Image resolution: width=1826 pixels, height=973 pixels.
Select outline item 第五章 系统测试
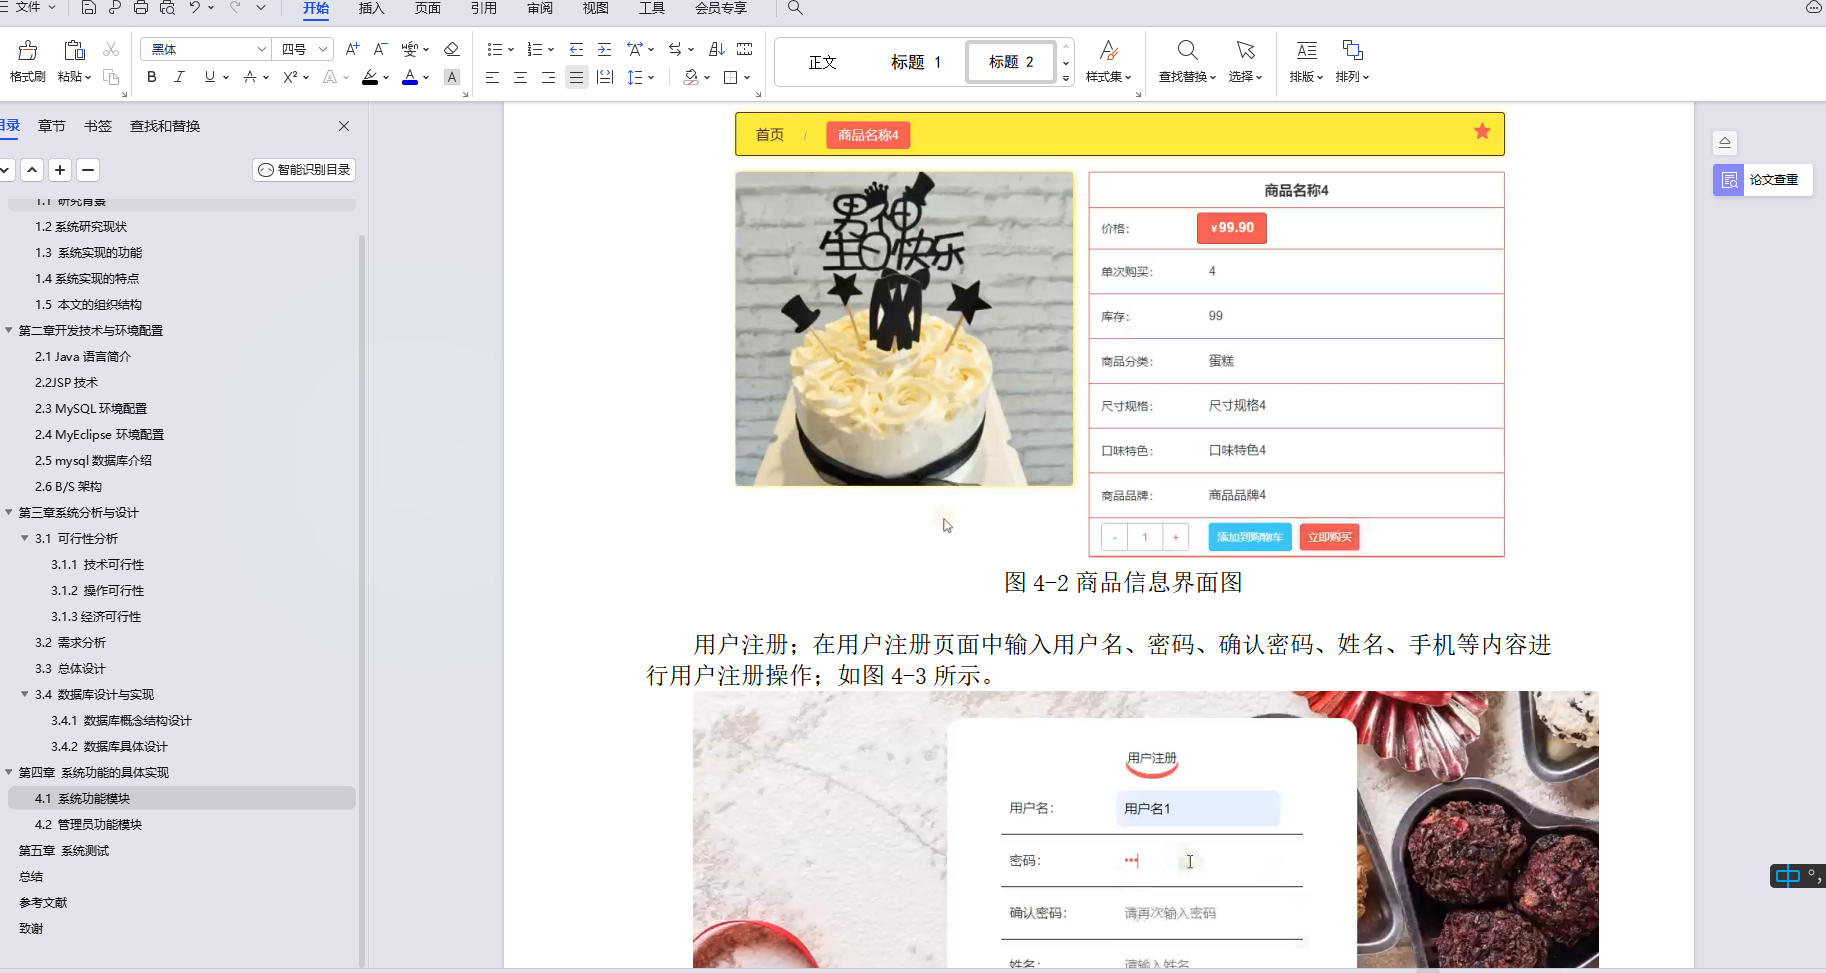[64, 850]
